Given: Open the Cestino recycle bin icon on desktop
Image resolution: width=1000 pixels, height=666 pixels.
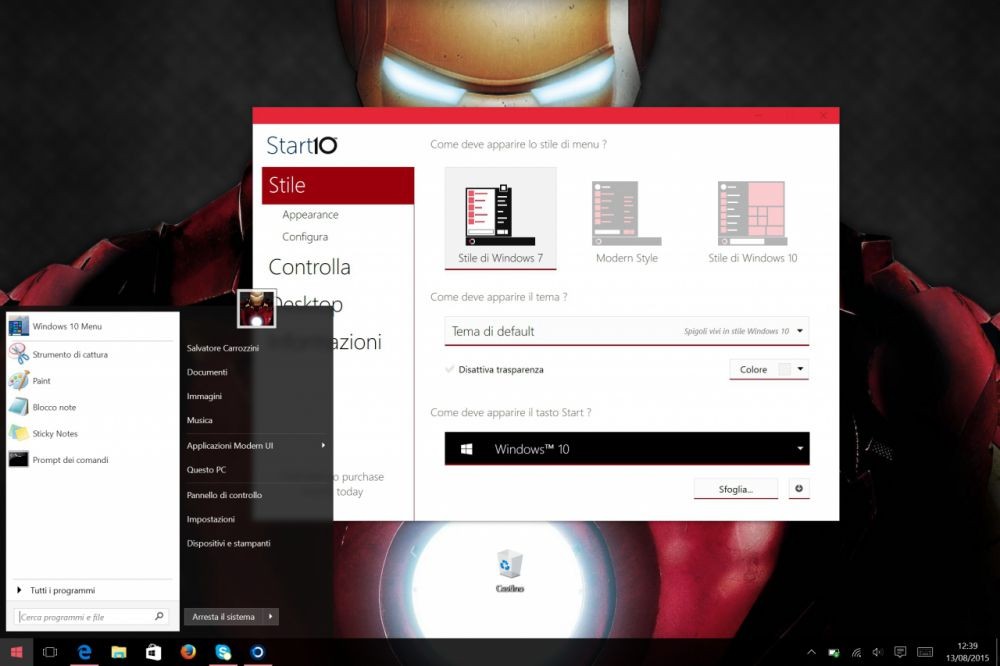Looking at the screenshot, I should (509, 572).
